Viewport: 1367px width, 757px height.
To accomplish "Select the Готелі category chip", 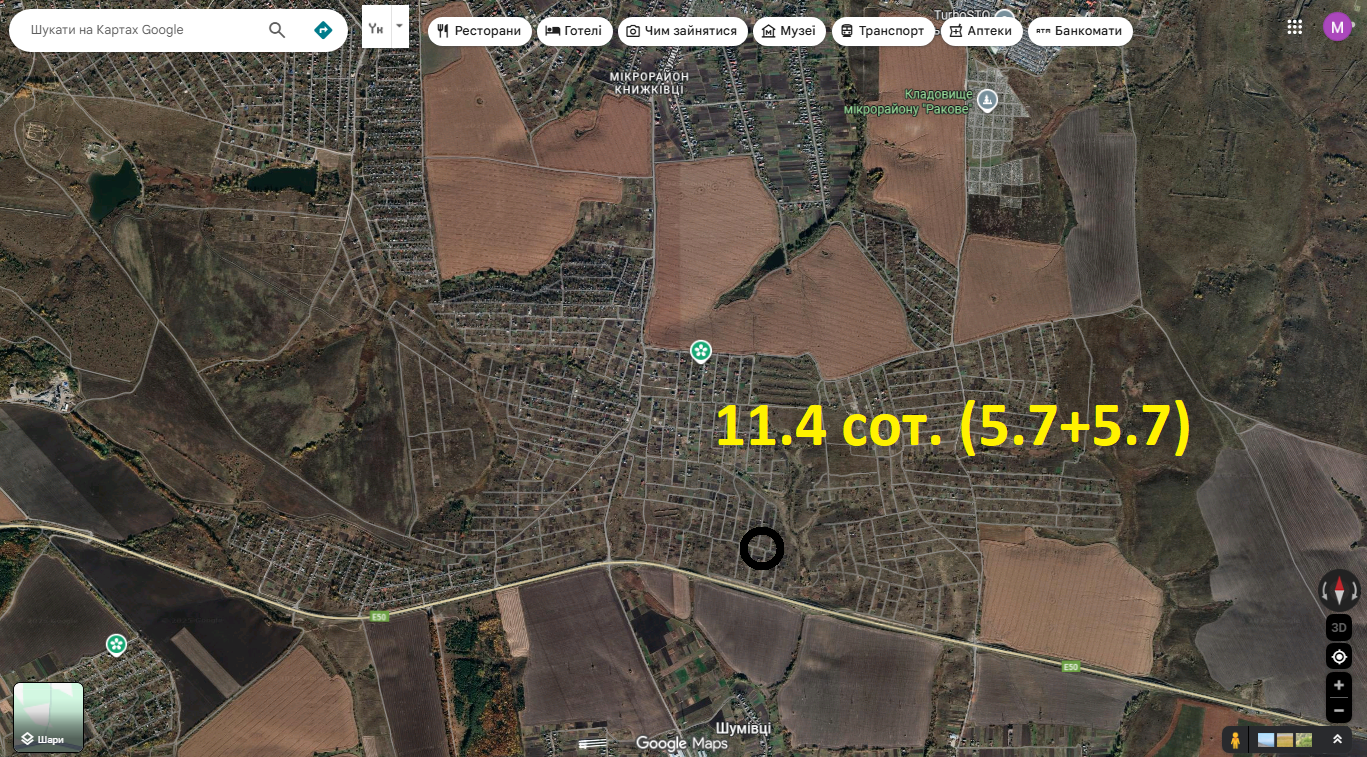I will 574,31.
